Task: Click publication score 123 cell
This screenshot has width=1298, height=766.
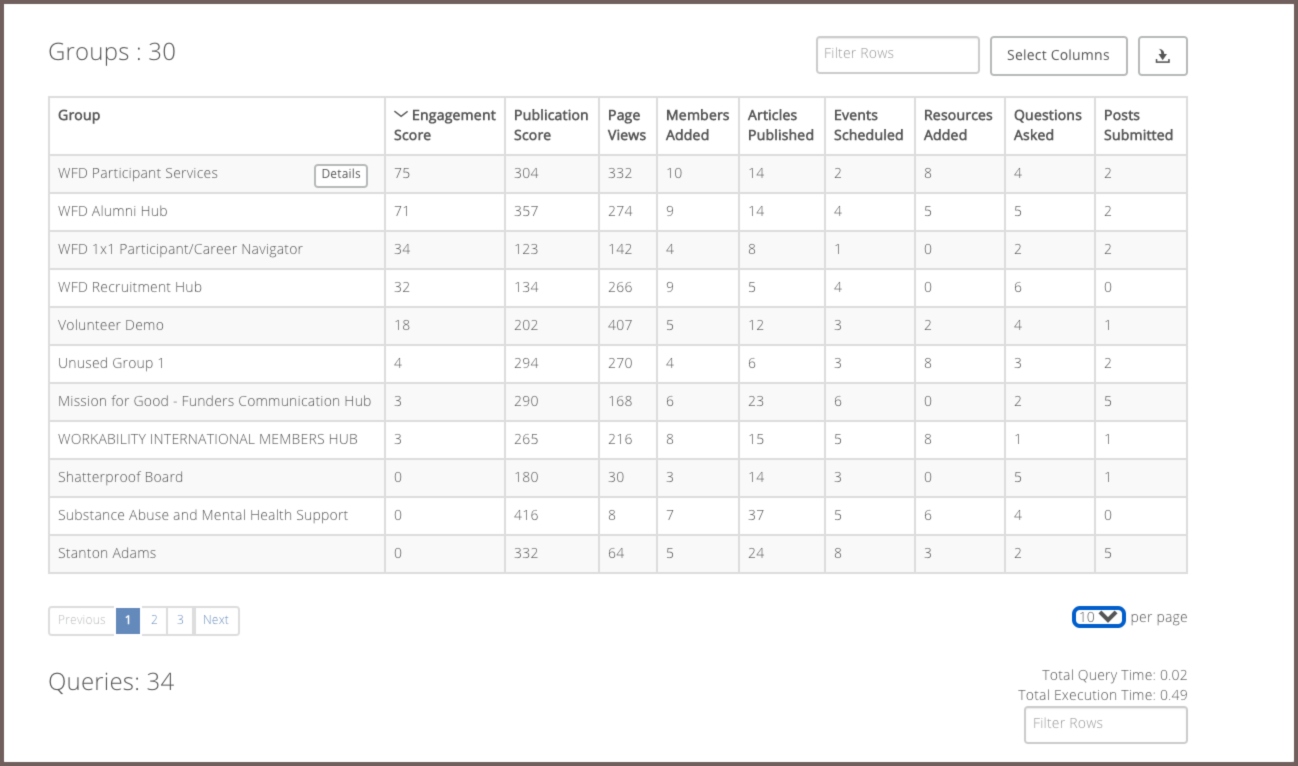Action: pyautogui.click(x=551, y=249)
